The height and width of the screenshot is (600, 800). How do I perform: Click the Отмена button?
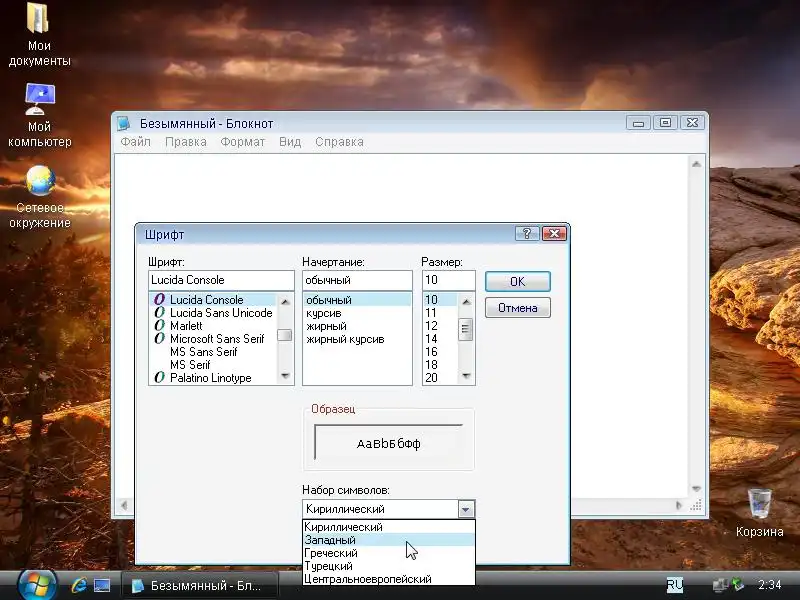(x=517, y=308)
